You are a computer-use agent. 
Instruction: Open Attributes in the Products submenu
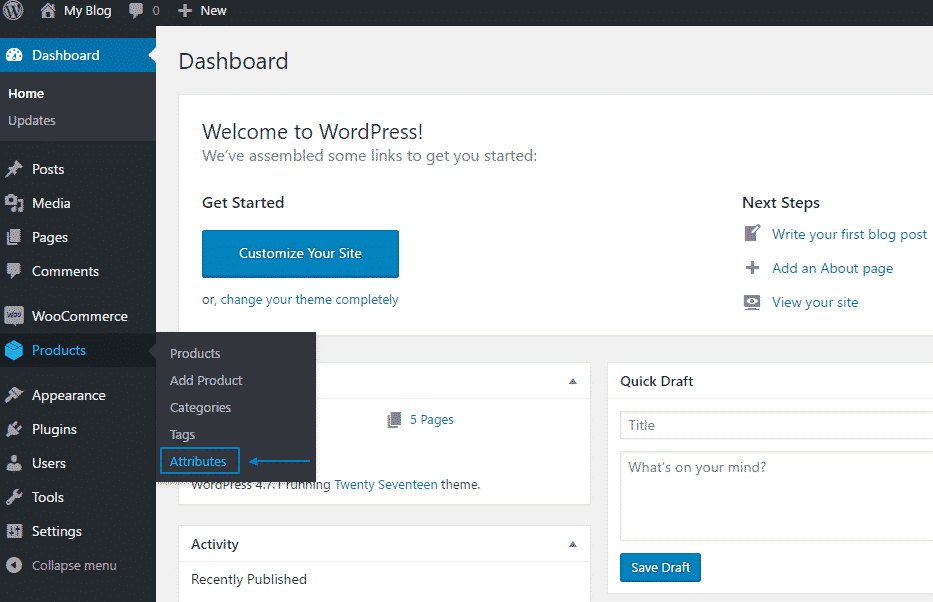point(198,461)
